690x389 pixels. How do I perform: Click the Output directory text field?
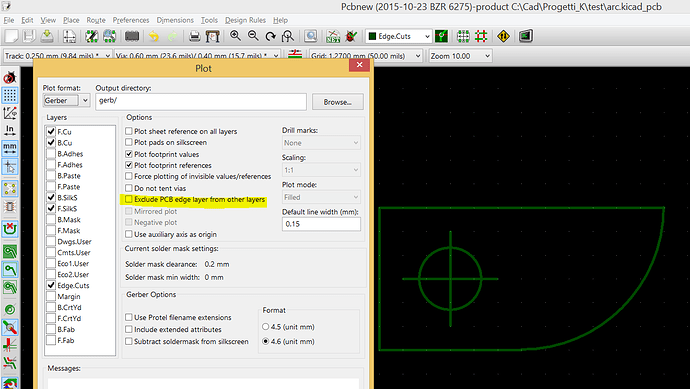(x=201, y=102)
